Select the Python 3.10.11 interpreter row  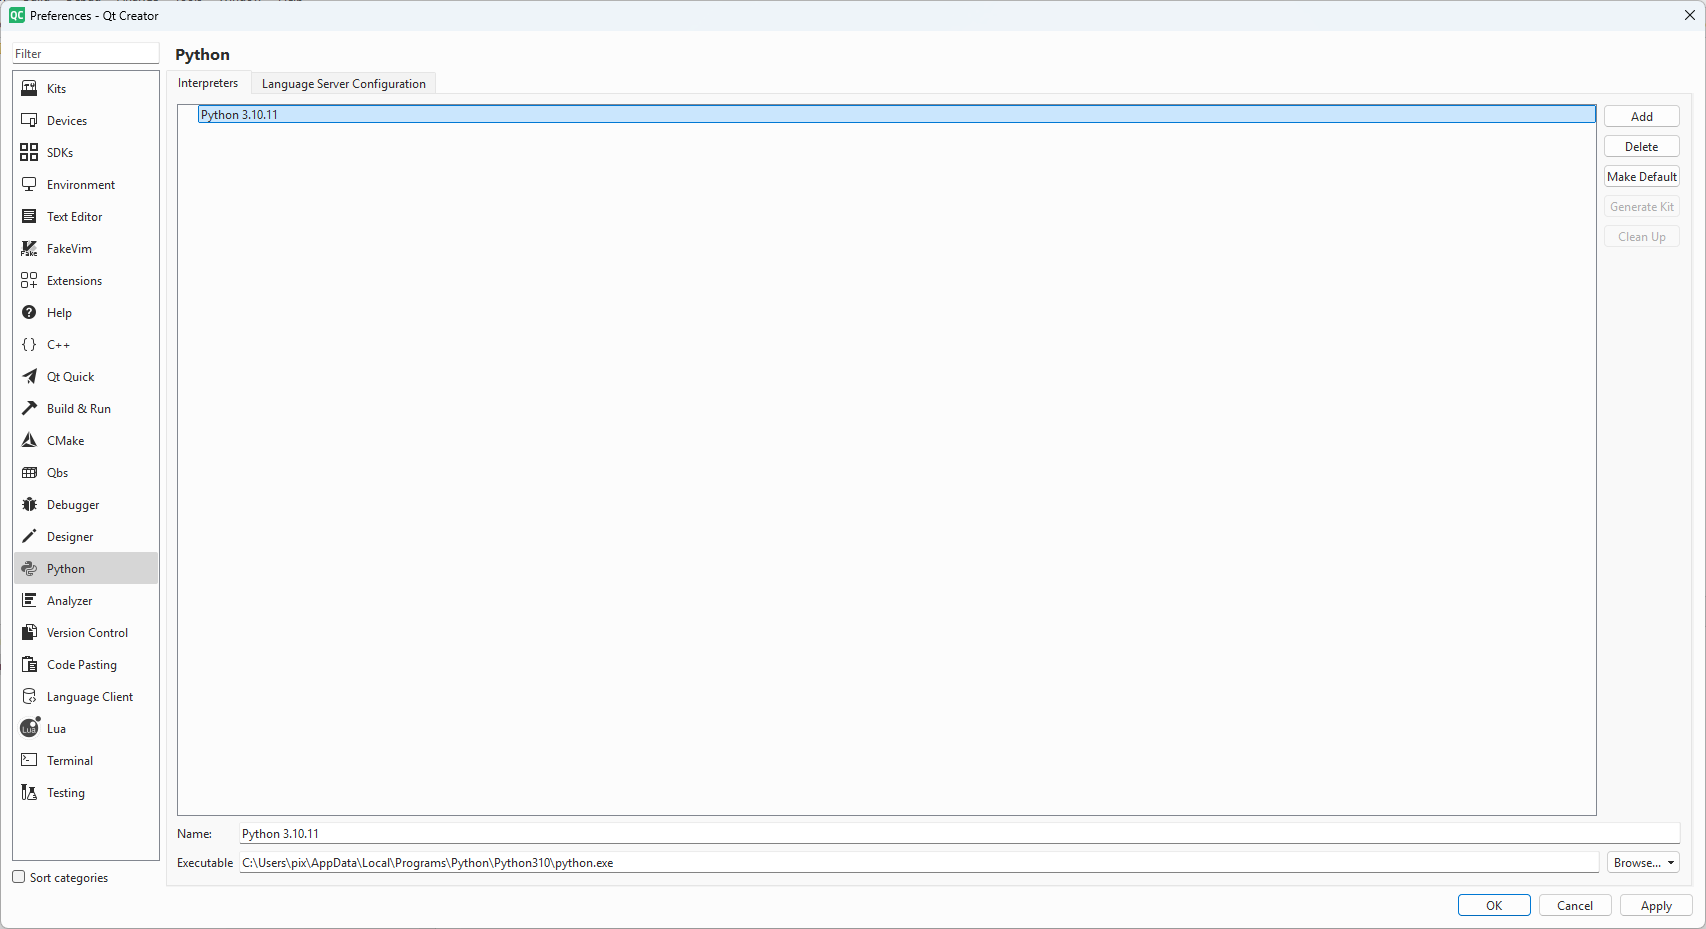pos(896,115)
